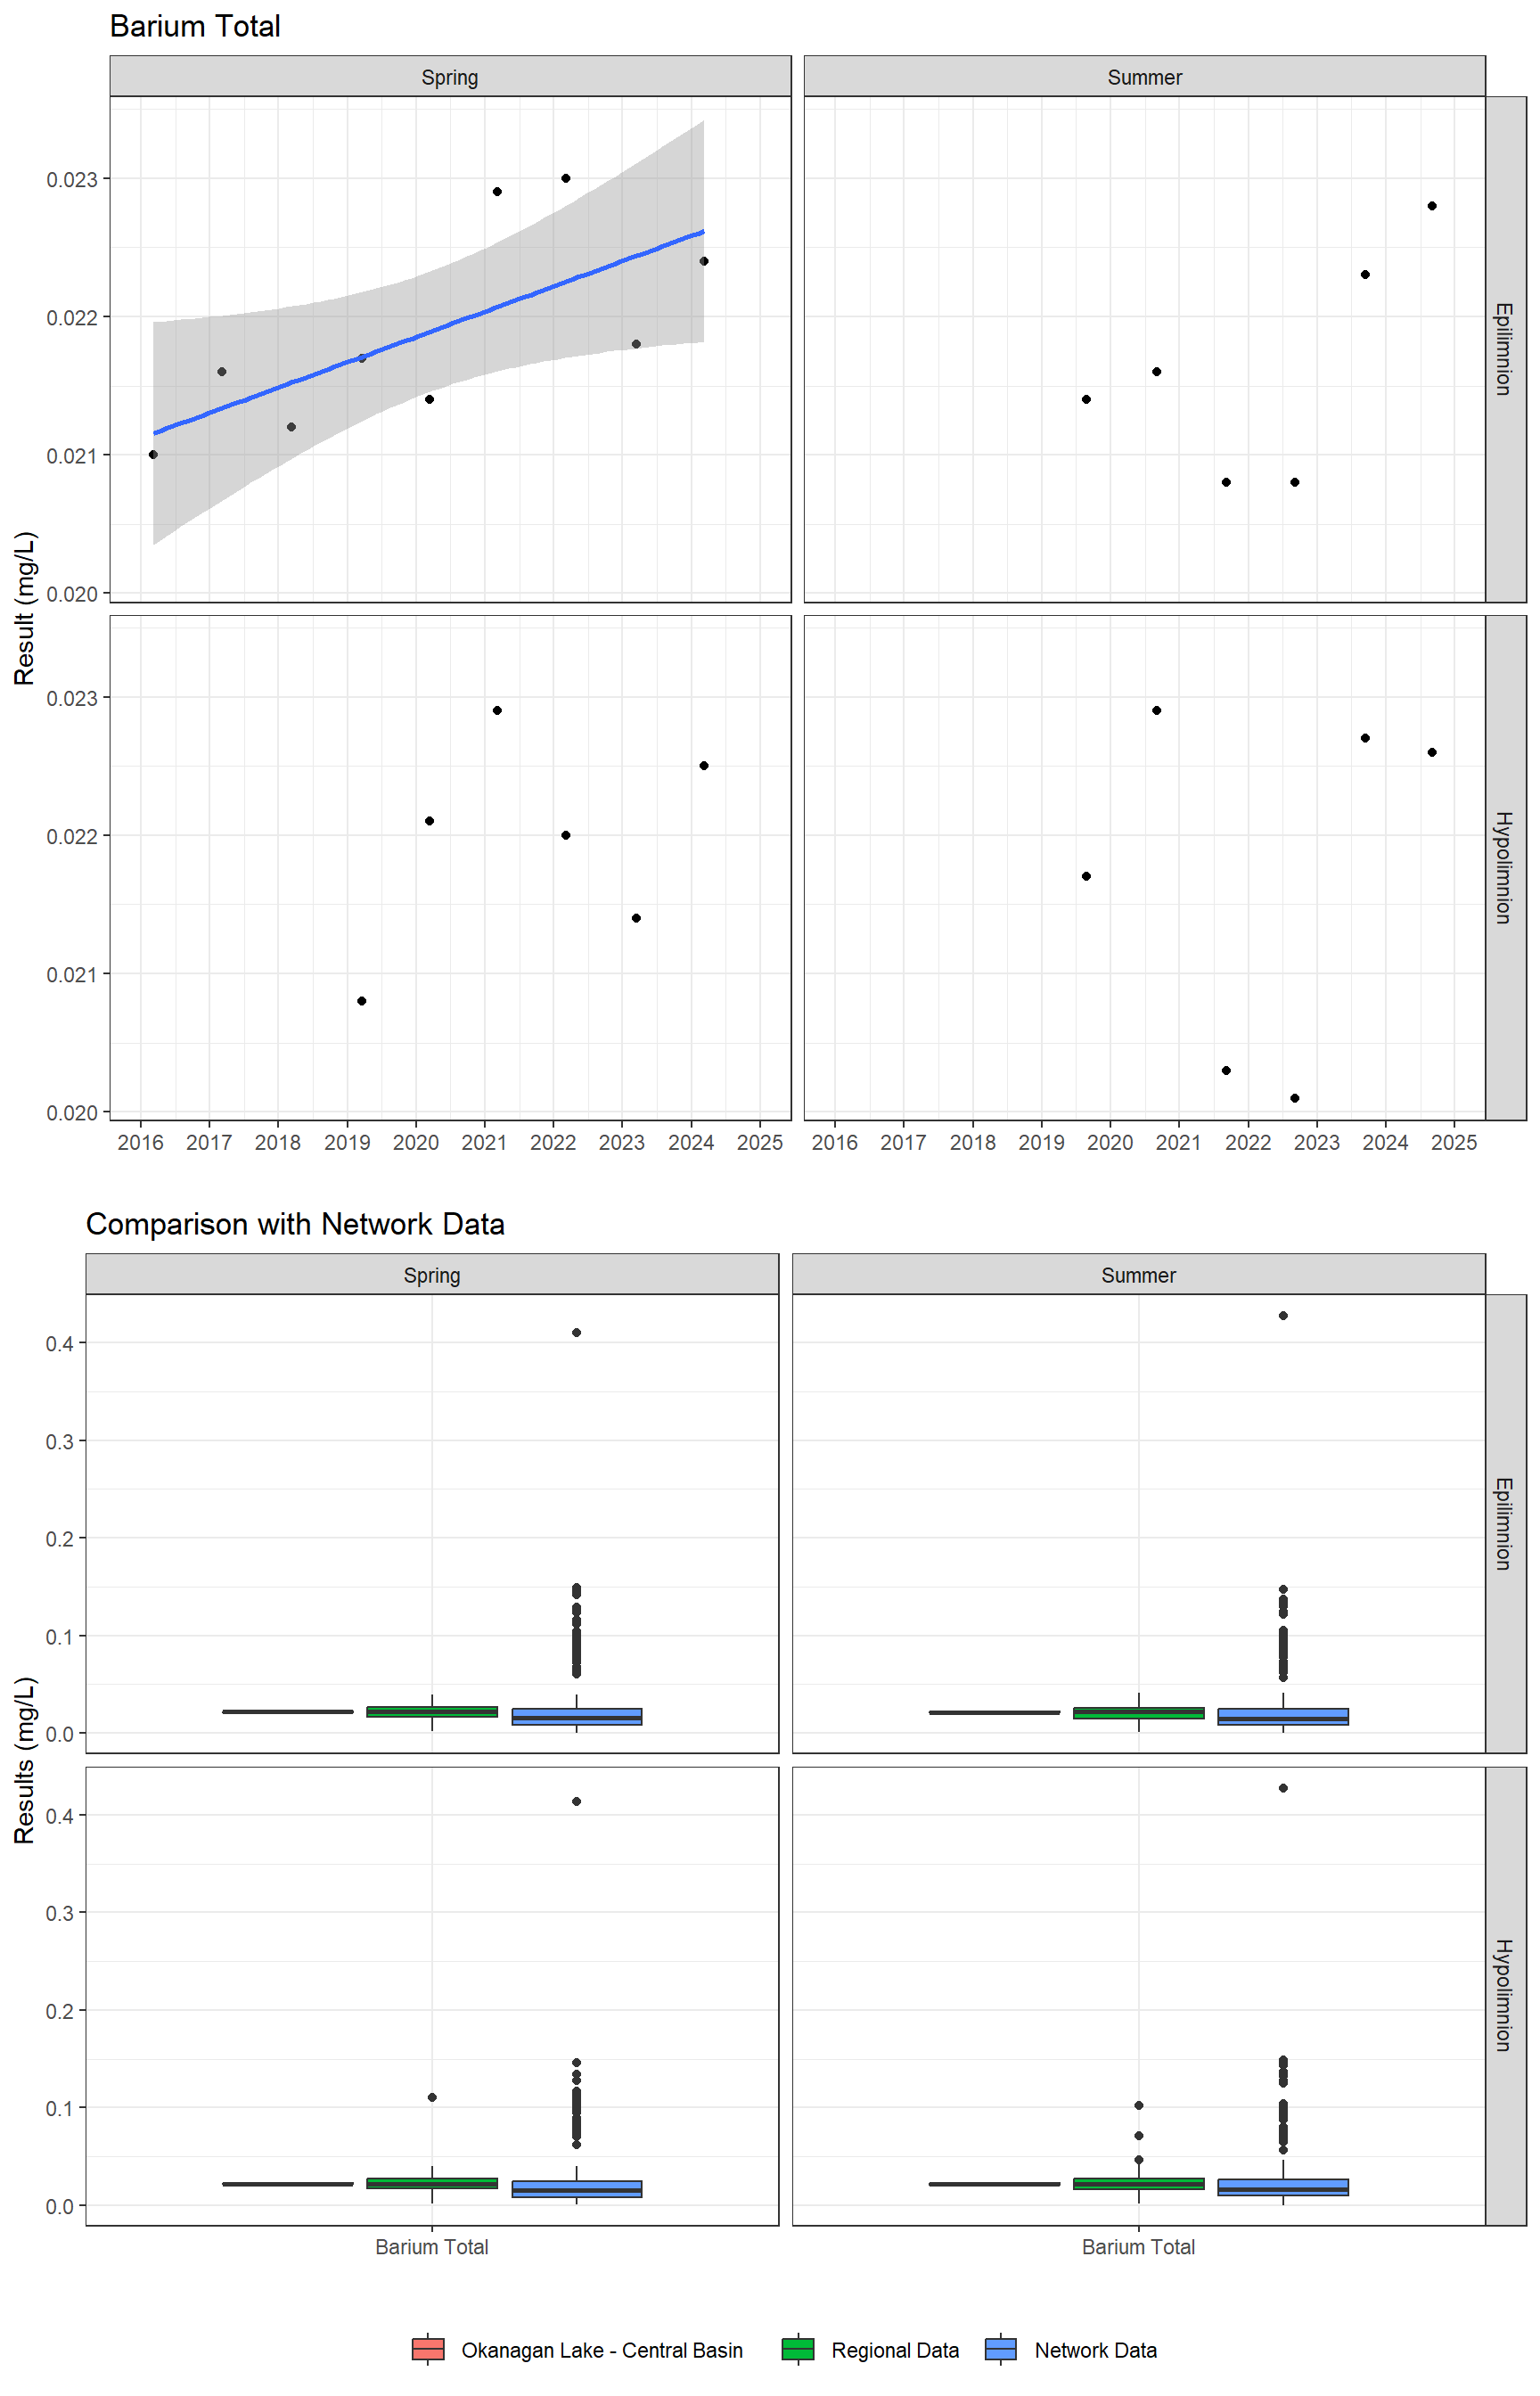Viewport: 1540px width, 2396px height.
Task: Click the Hypolimnion strip label of the comparison chart
Action: point(1505,1996)
